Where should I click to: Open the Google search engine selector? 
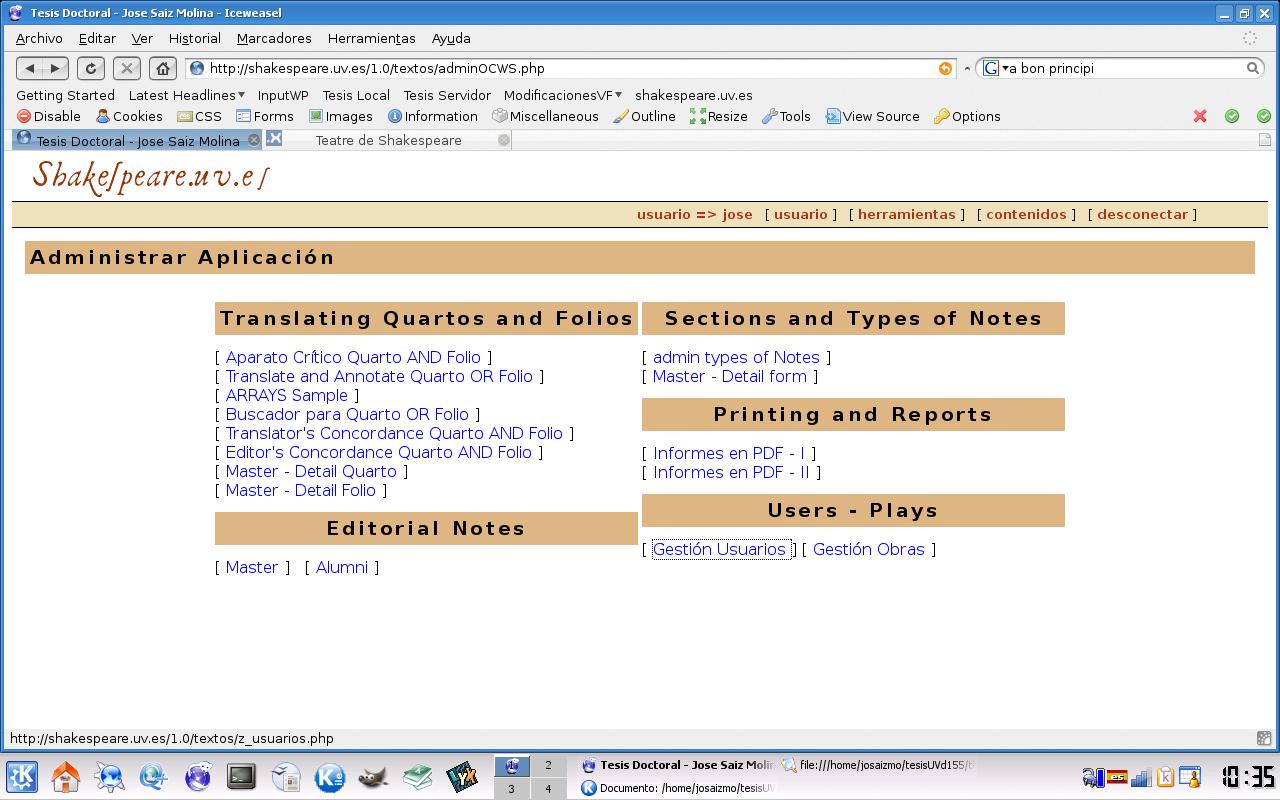tap(995, 68)
